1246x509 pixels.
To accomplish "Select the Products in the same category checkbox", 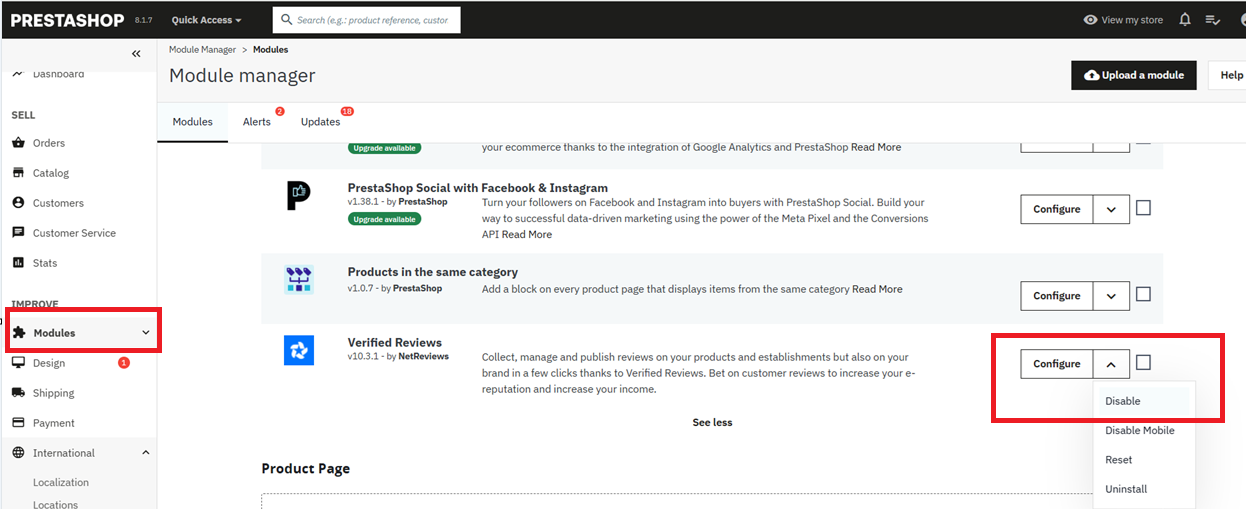I will 1143,295.
